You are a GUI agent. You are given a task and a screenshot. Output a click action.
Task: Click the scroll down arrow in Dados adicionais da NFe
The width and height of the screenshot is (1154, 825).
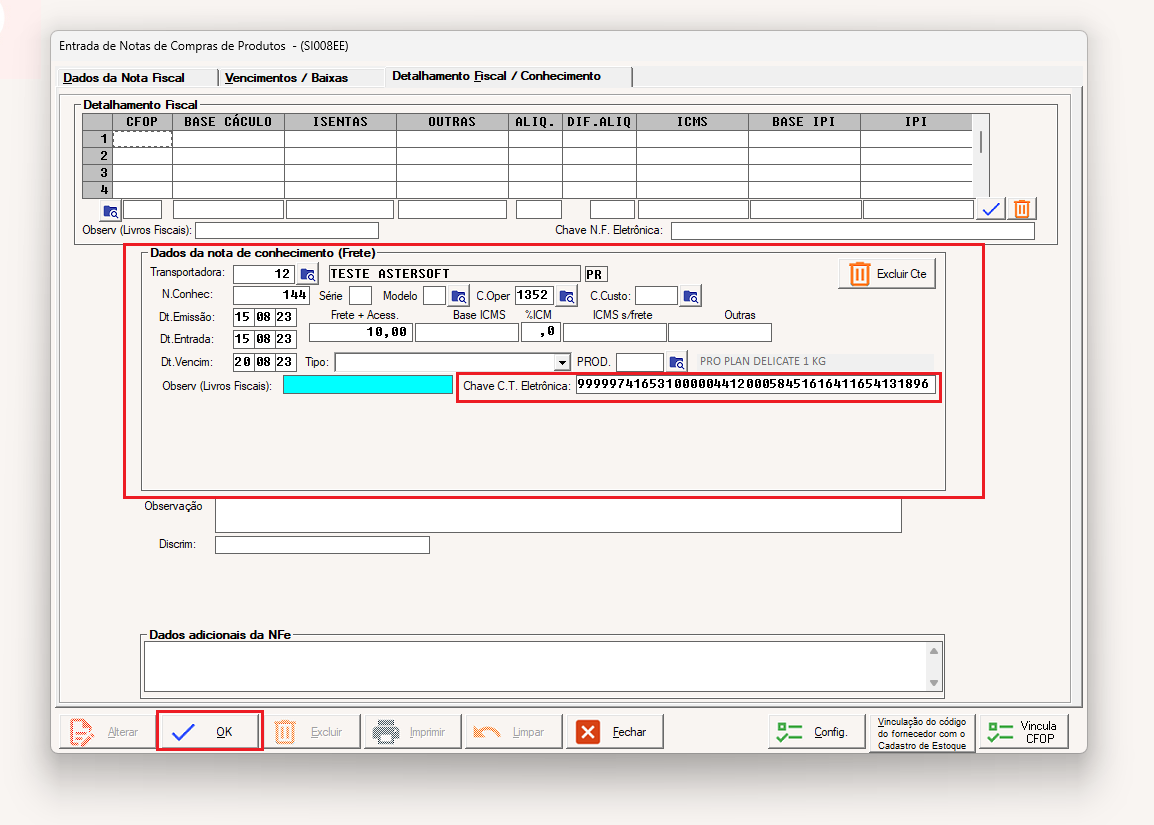pos(934,683)
